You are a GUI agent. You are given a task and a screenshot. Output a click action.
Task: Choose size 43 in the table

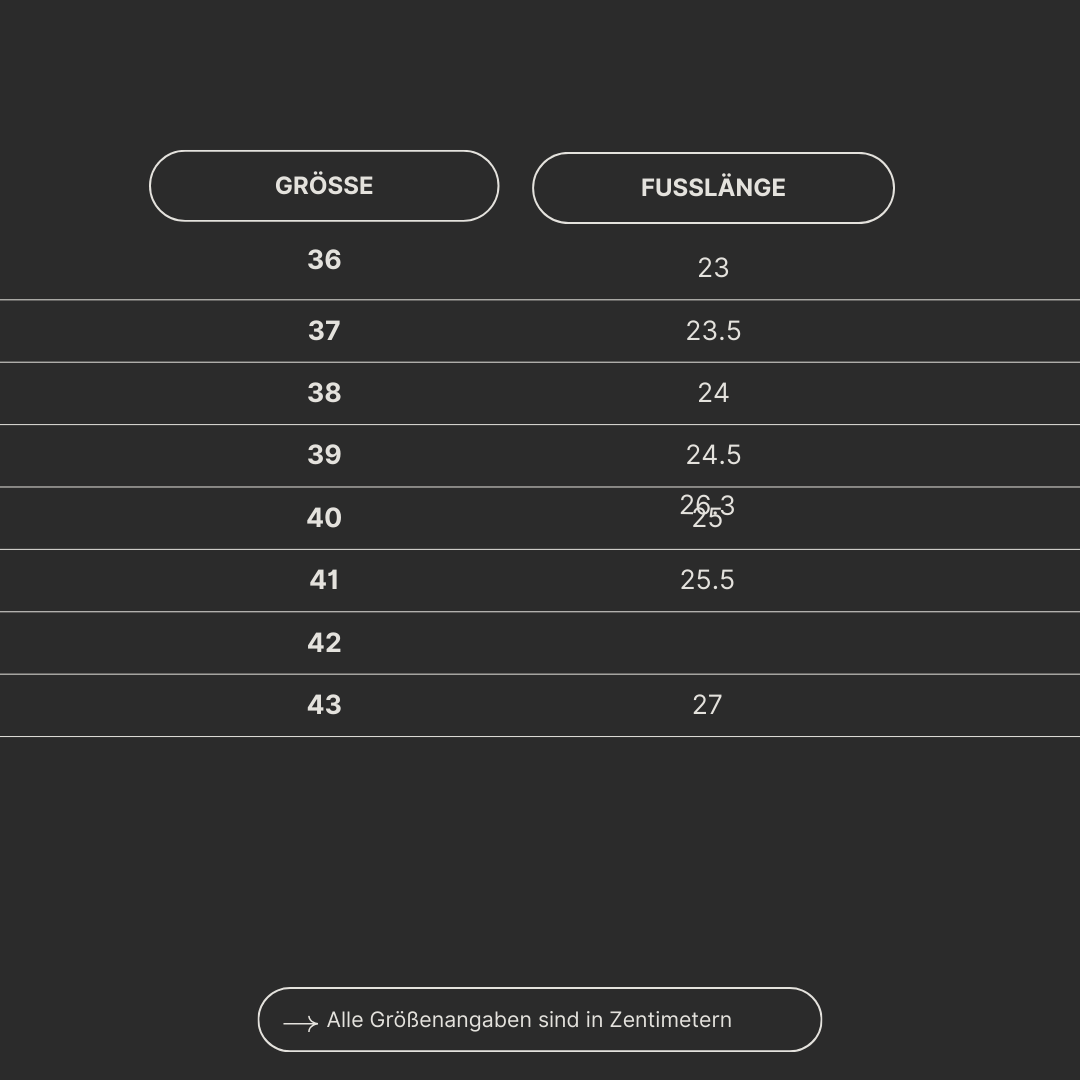coord(324,705)
